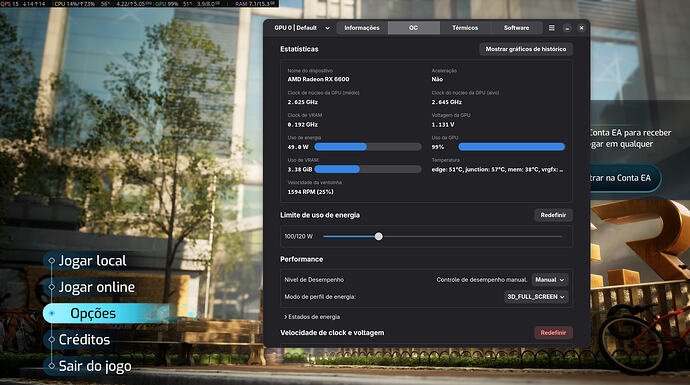Select the OC tab
The image size is (690, 385).
[414, 28]
